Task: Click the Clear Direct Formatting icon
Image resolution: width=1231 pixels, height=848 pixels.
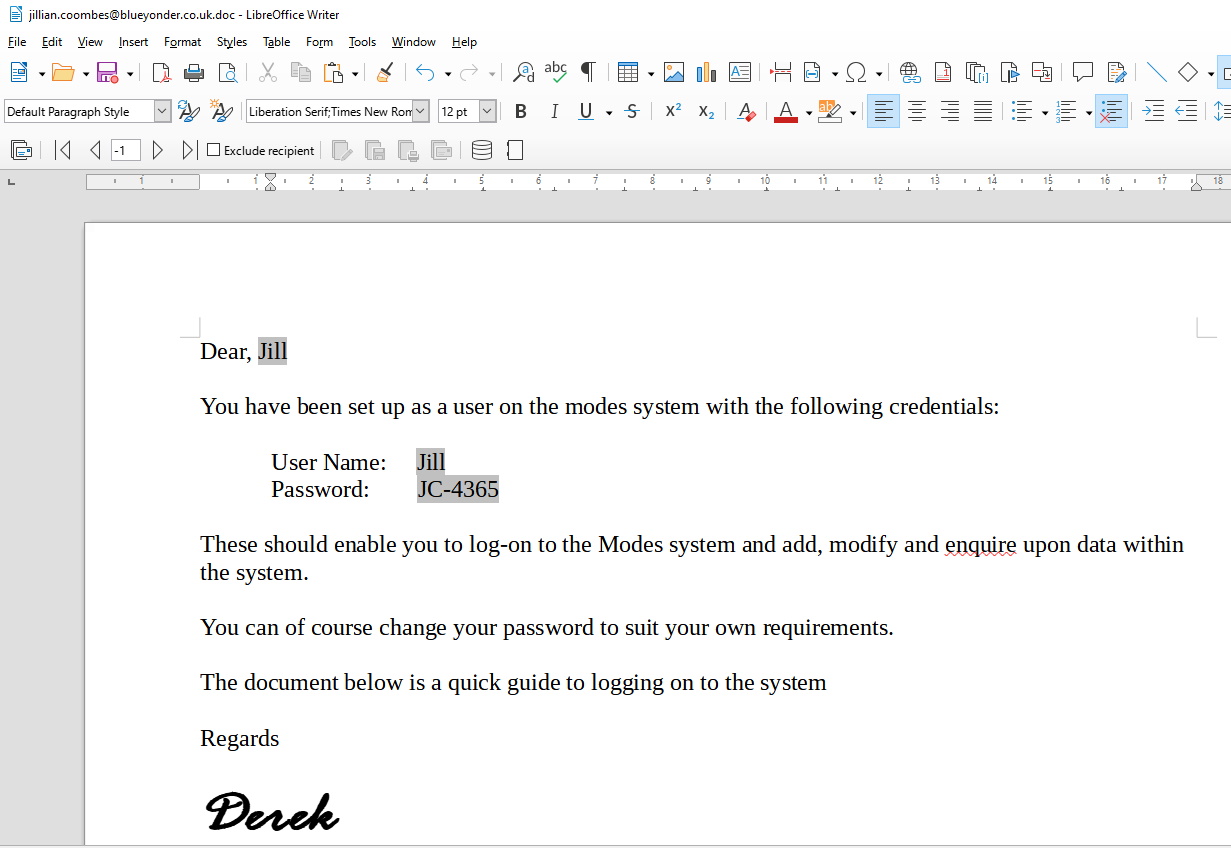Action: tap(745, 112)
